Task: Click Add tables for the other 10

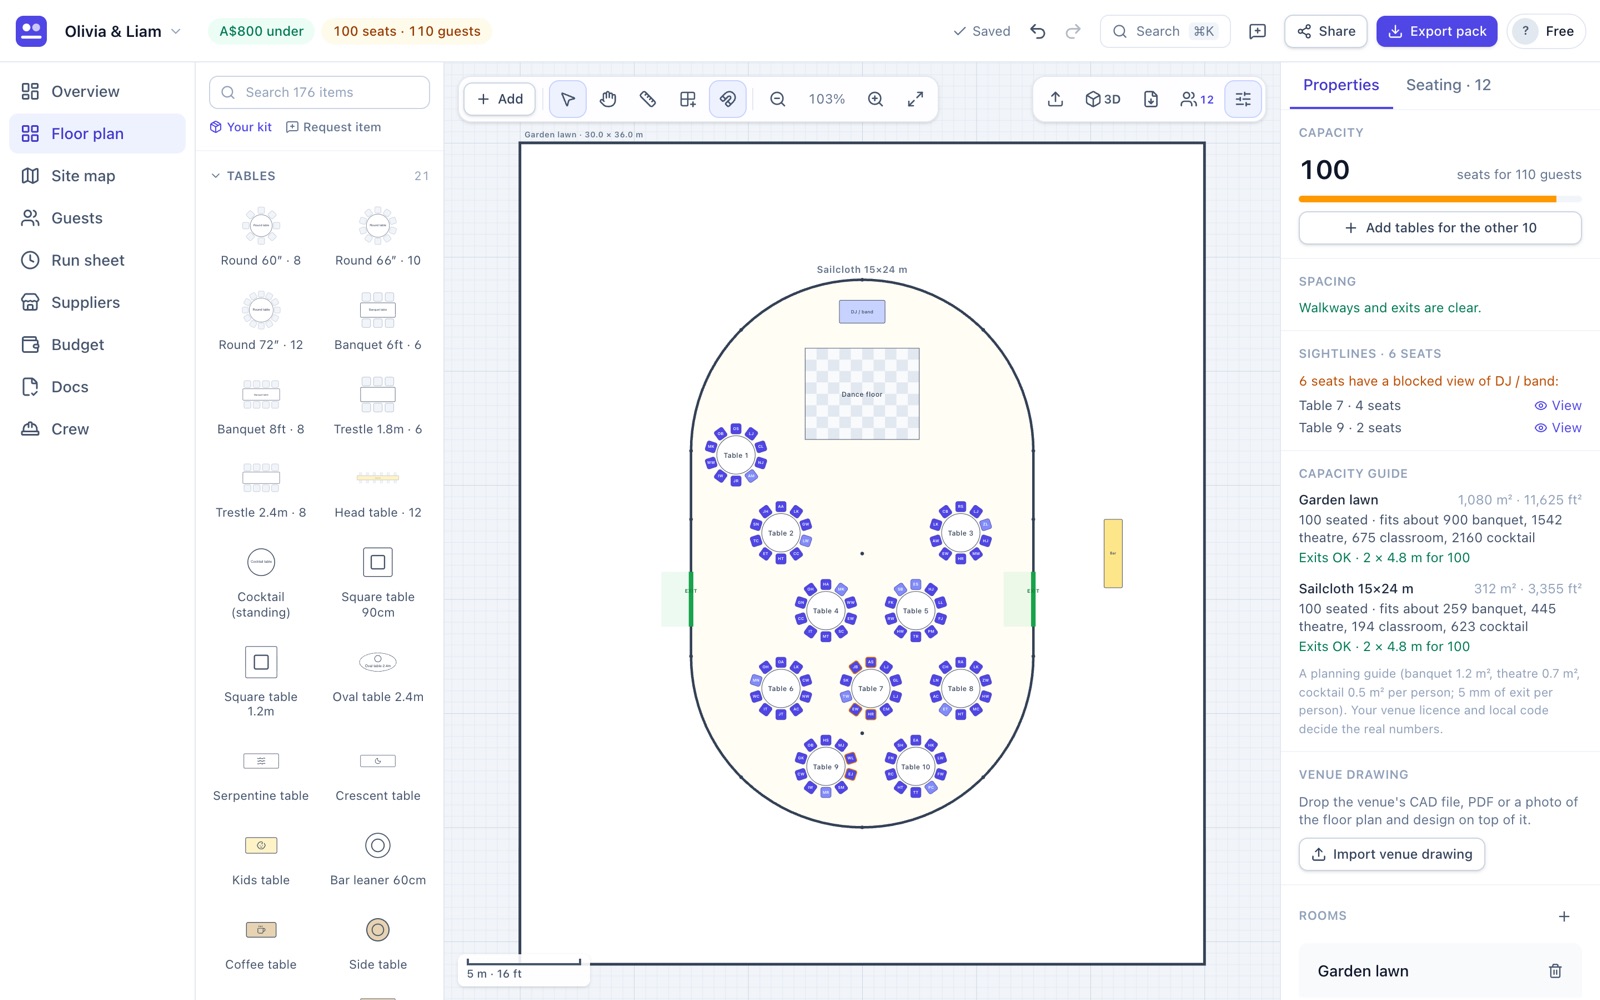Action: [1440, 228]
